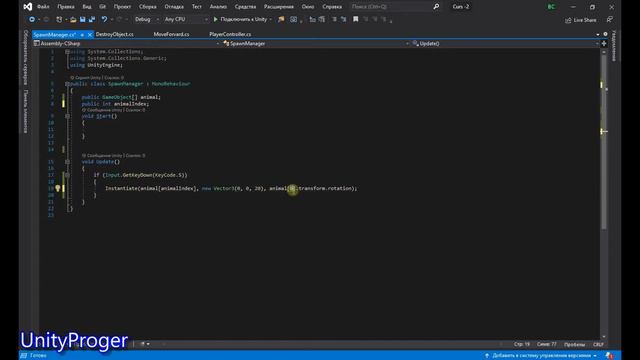Open the Расширения menu

(279, 7)
